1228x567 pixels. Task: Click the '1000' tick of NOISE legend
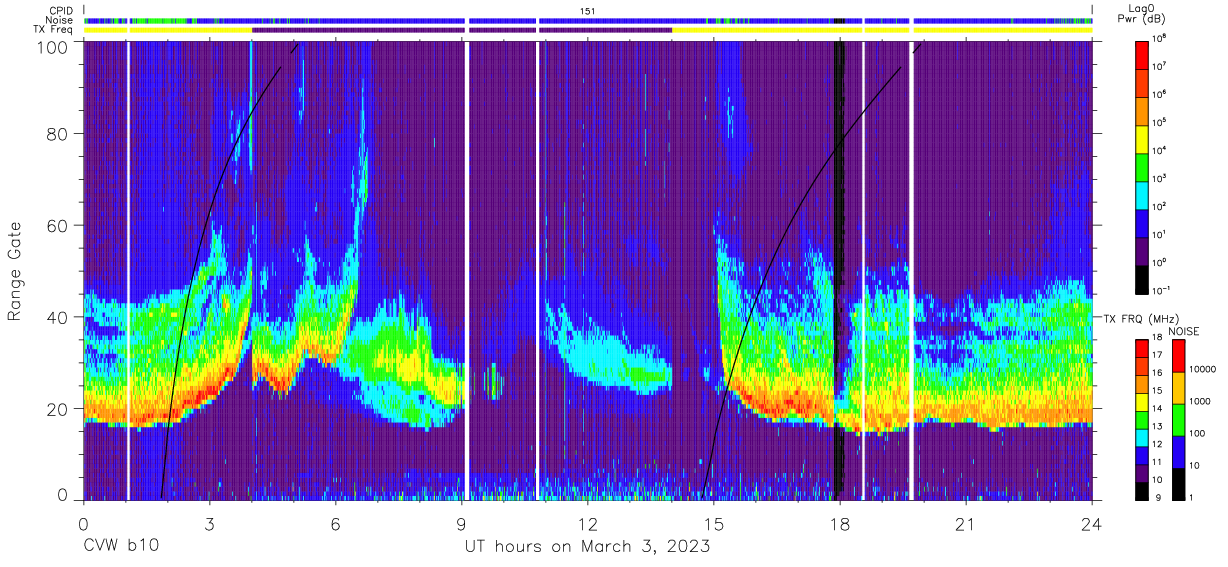[x=1201, y=403]
